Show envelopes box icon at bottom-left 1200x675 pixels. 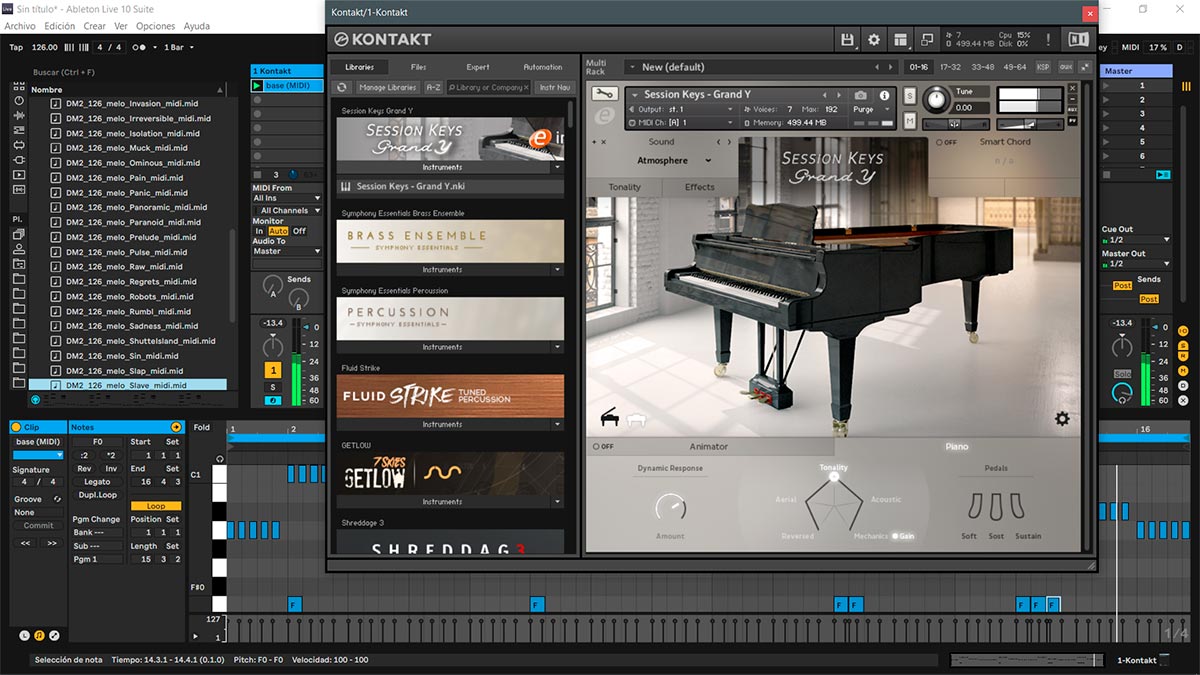(54, 635)
